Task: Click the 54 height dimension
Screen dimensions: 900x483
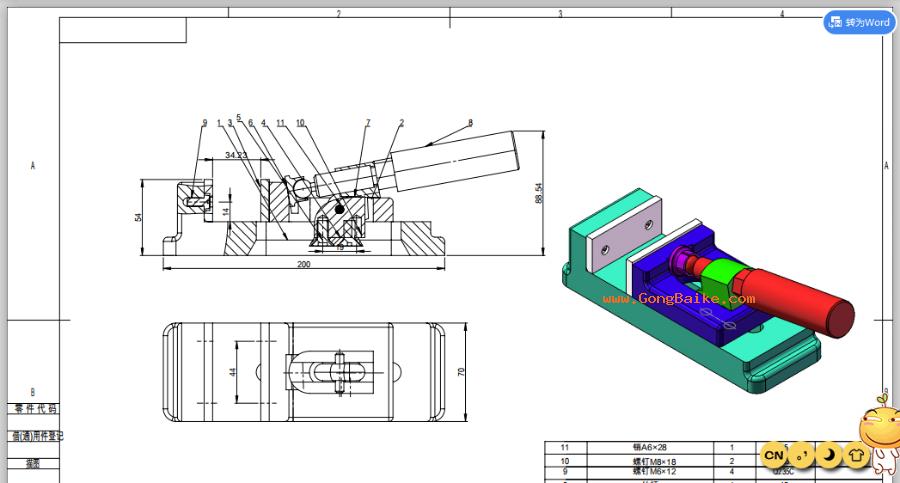Action: click(140, 215)
